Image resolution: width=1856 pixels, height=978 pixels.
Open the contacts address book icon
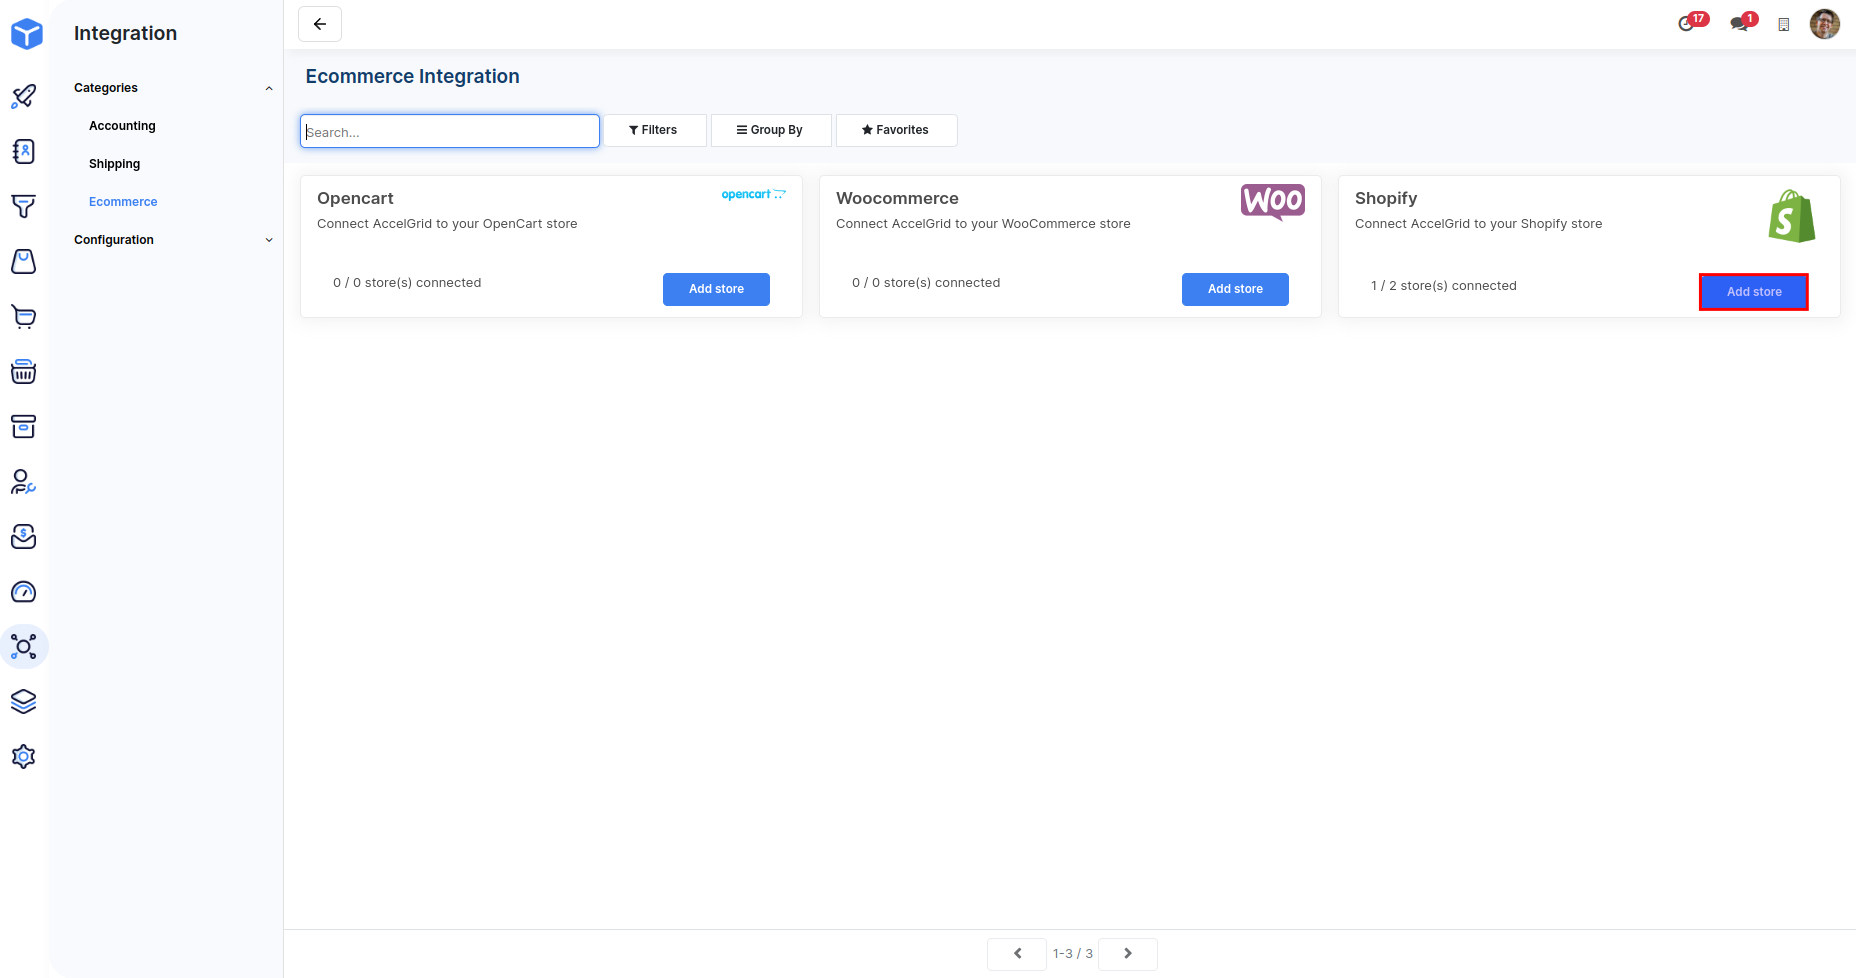click(24, 151)
